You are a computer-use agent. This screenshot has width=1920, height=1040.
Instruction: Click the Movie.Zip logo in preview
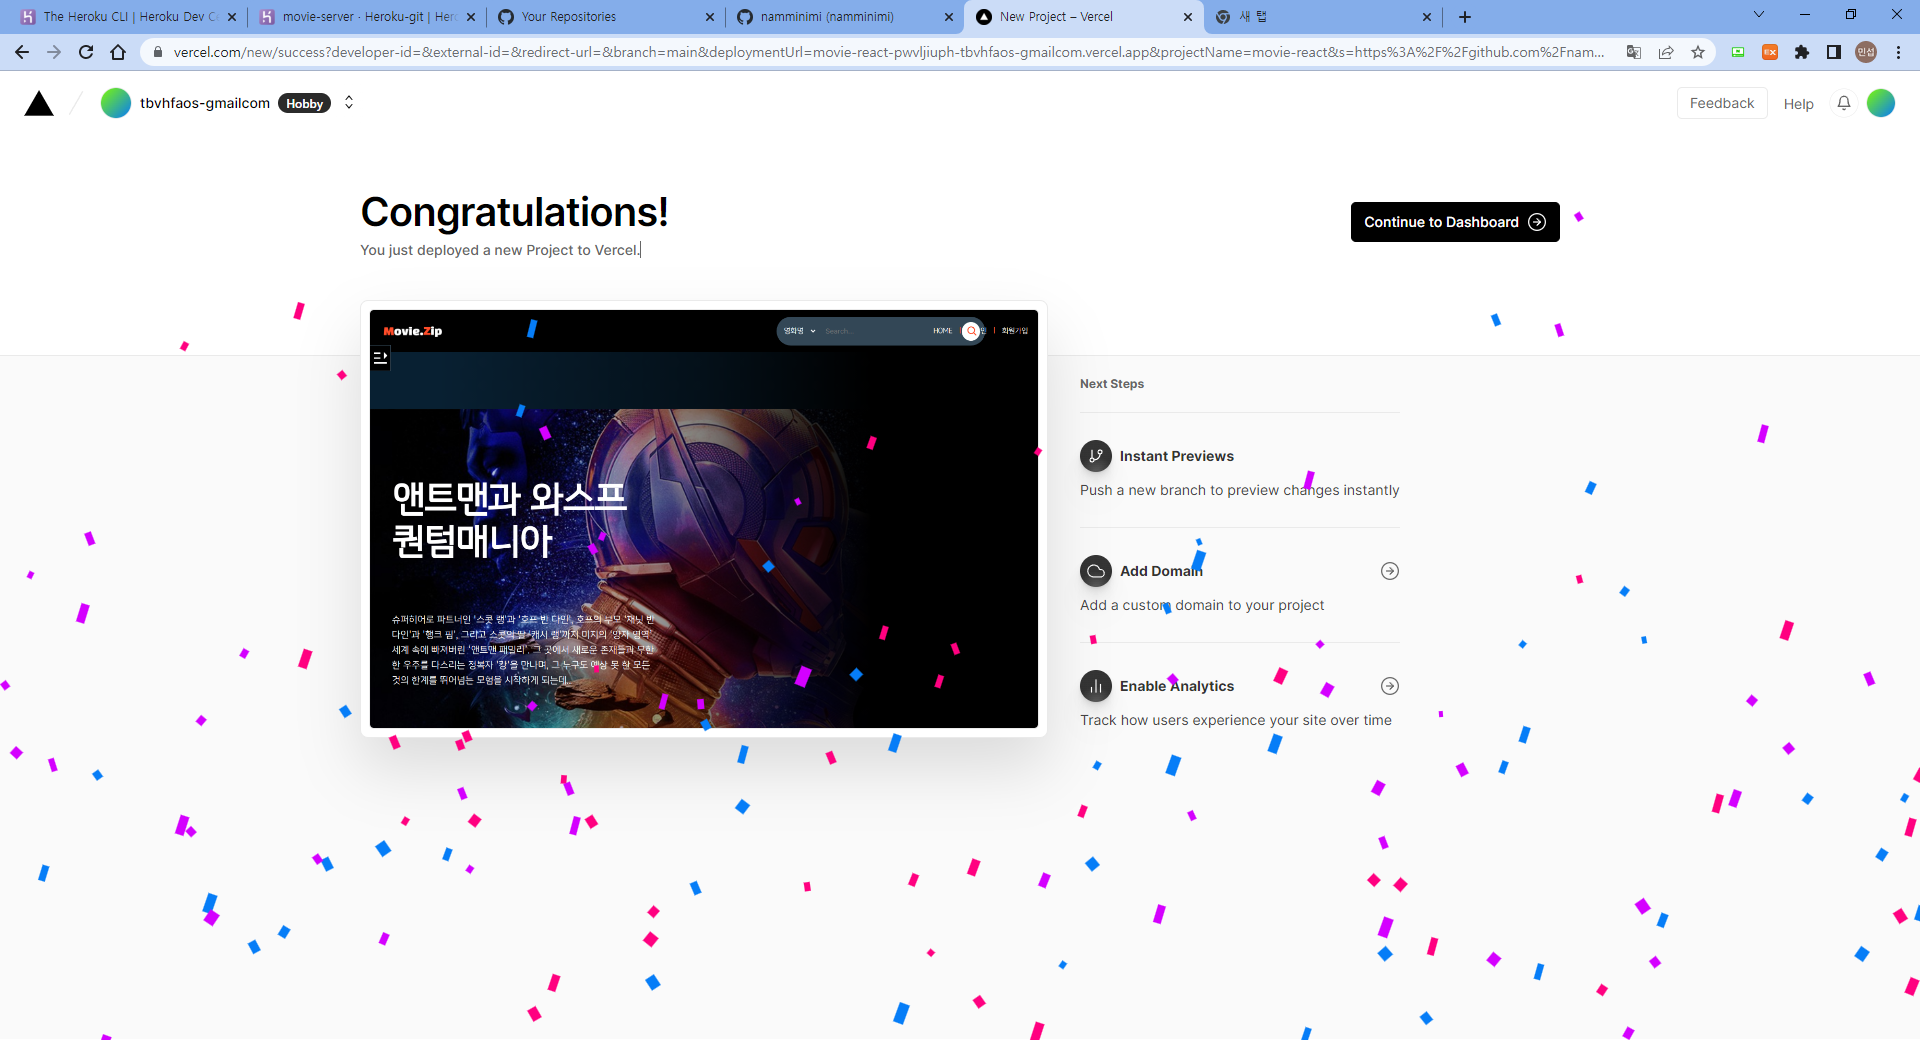(x=413, y=331)
